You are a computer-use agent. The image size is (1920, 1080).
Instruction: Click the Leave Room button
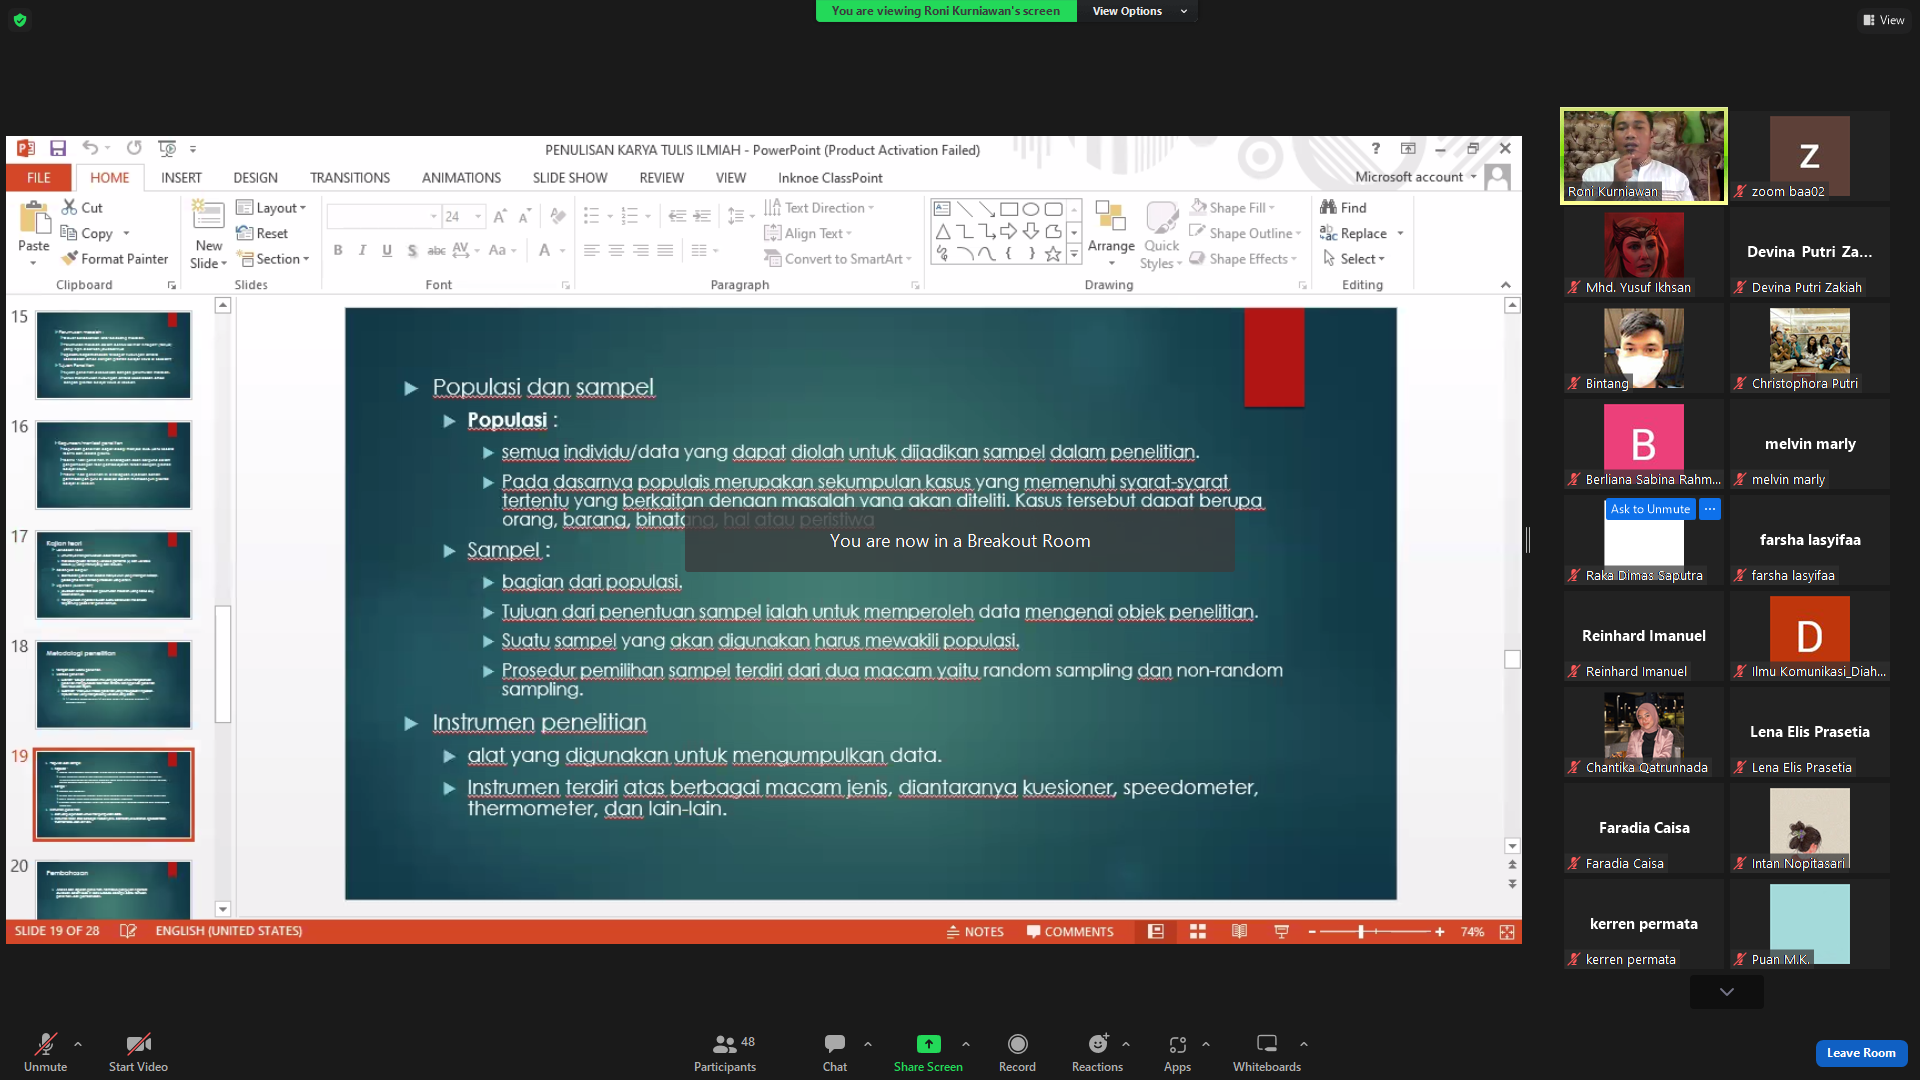[1861, 1052]
